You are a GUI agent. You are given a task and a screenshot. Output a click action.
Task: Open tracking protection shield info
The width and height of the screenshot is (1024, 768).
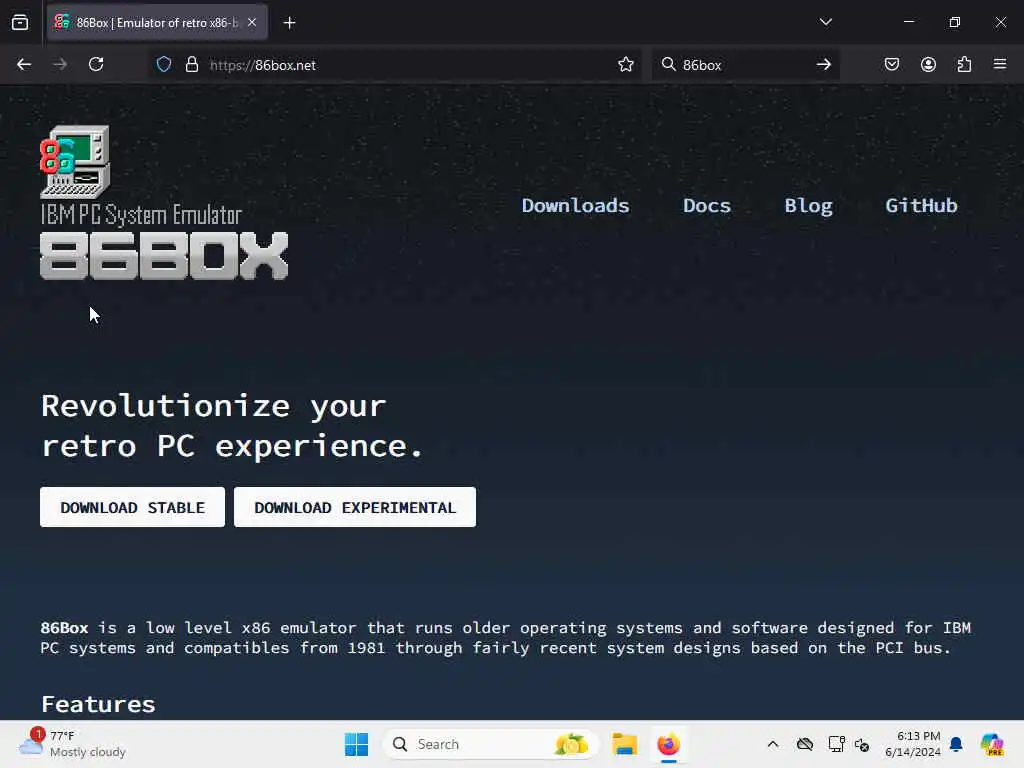click(x=164, y=65)
